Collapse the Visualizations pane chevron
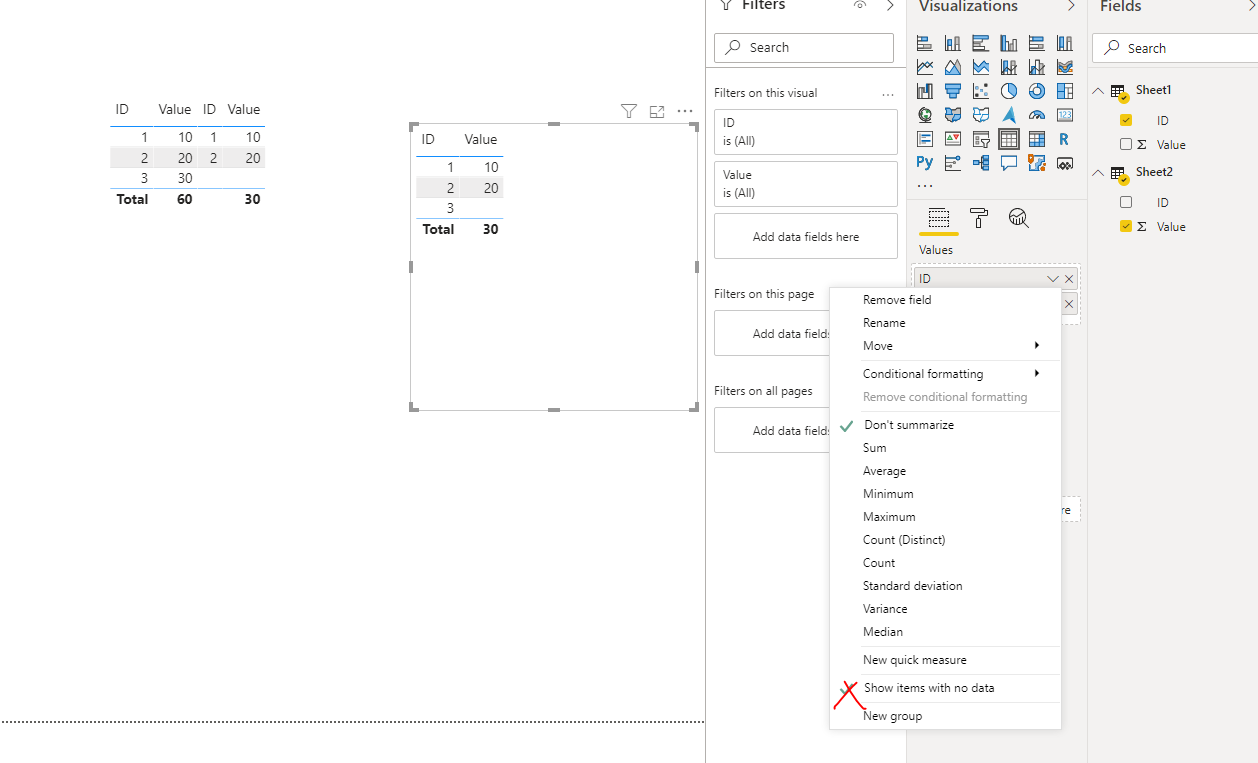The image size is (1258, 763). [1072, 6]
